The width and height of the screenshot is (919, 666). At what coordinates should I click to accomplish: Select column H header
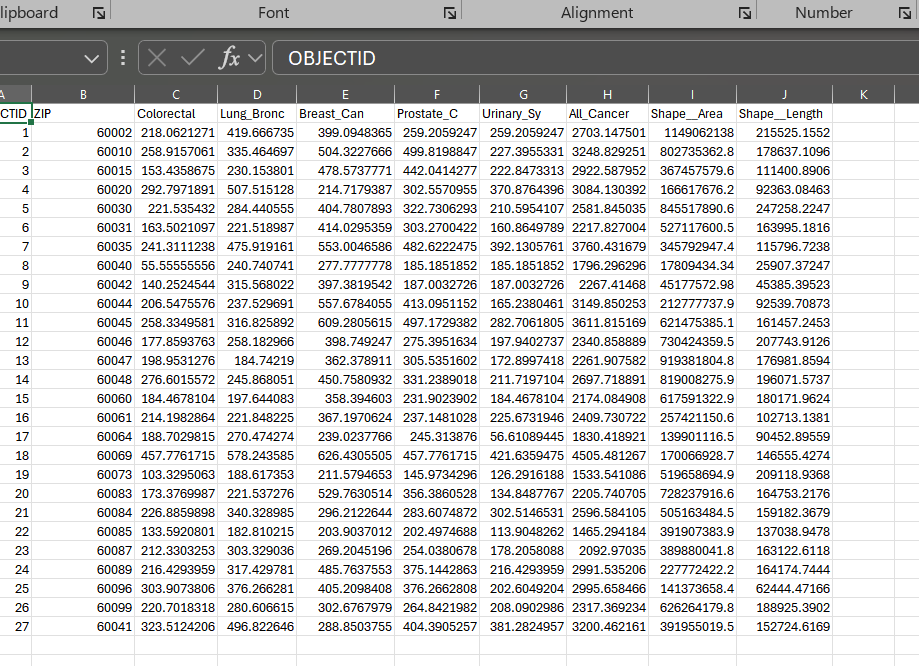(x=607, y=94)
